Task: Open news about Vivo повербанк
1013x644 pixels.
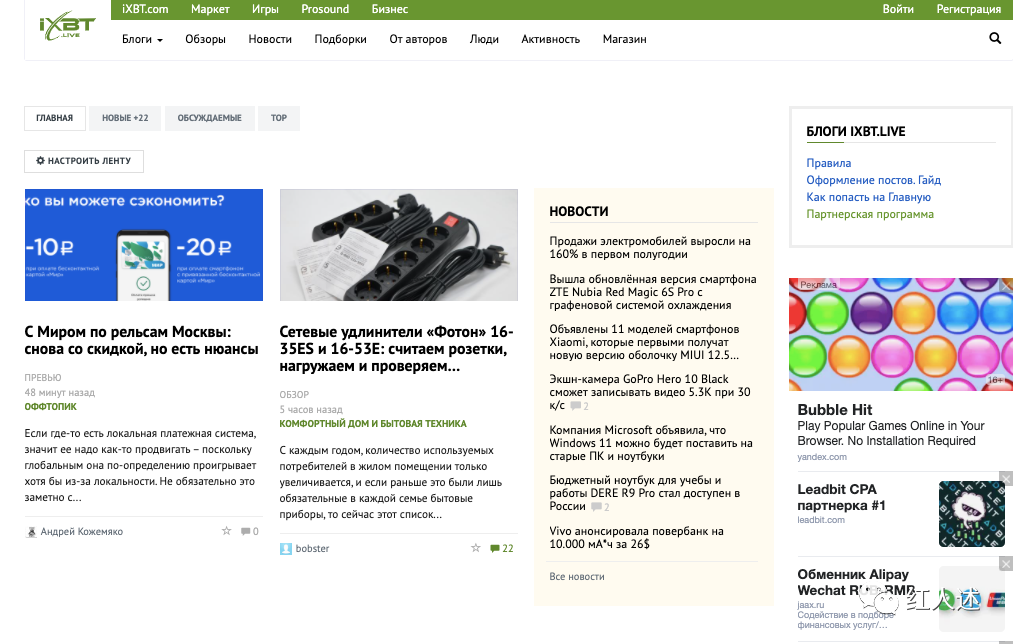Action: 636,537
